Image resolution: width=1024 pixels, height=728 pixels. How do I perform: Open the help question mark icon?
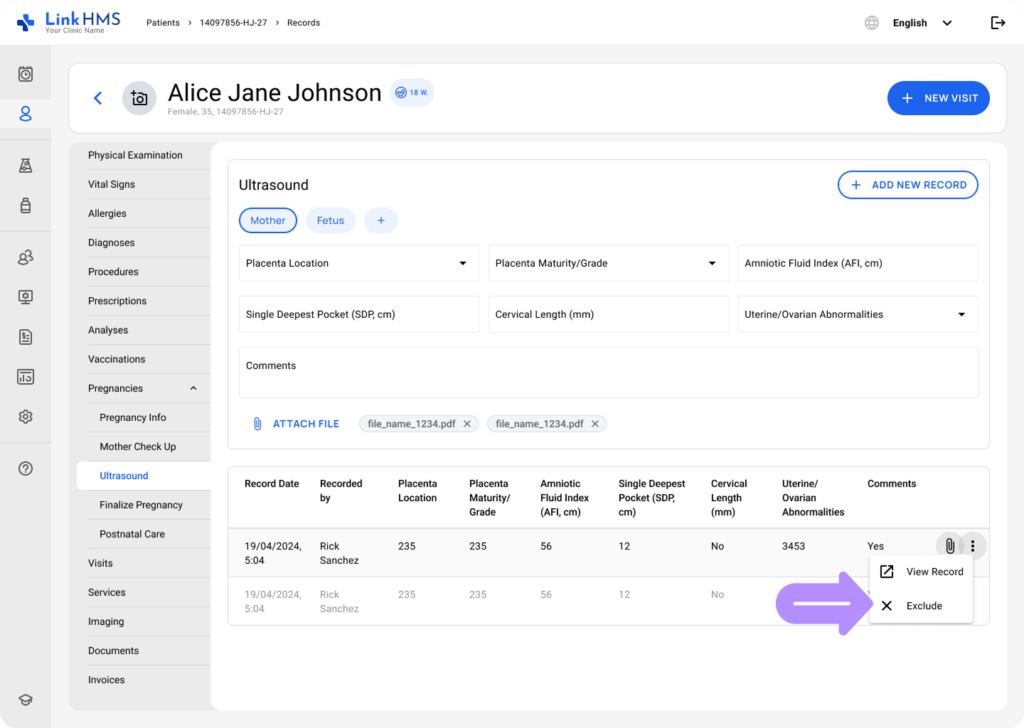tap(26, 469)
